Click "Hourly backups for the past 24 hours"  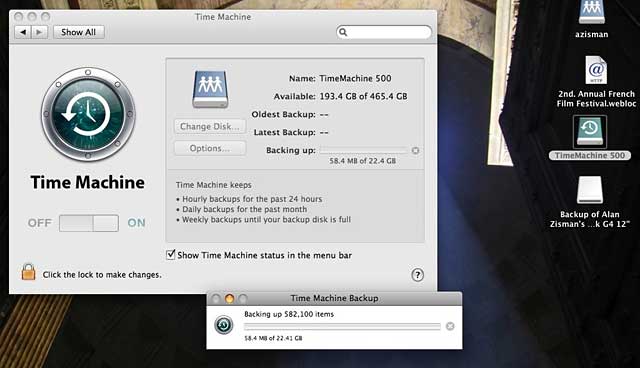pyautogui.click(x=252, y=199)
